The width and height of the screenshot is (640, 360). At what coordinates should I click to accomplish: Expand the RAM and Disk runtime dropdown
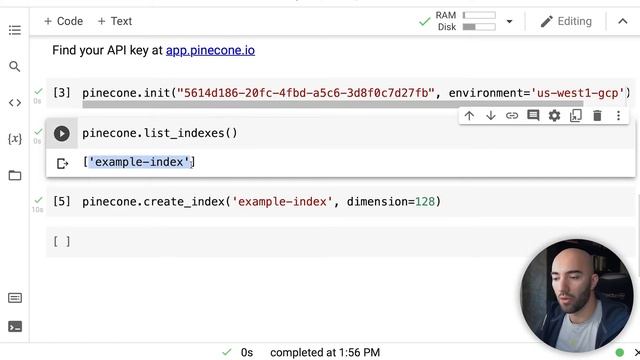click(x=509, y=21)
